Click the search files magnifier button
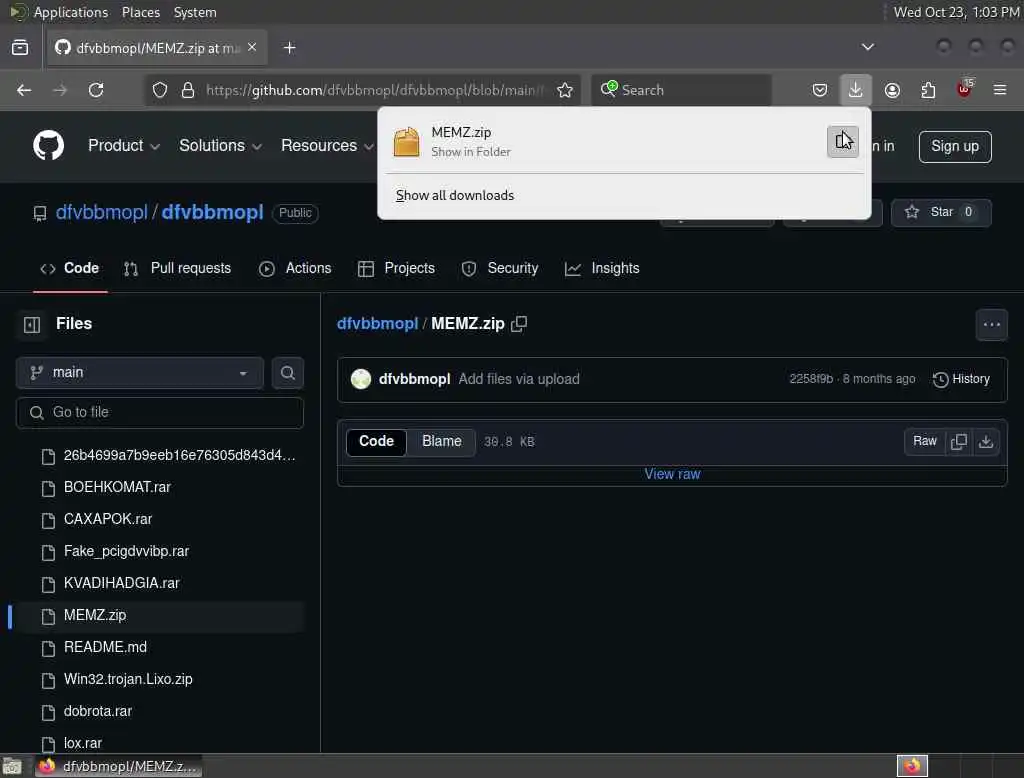 click(287, 372)
